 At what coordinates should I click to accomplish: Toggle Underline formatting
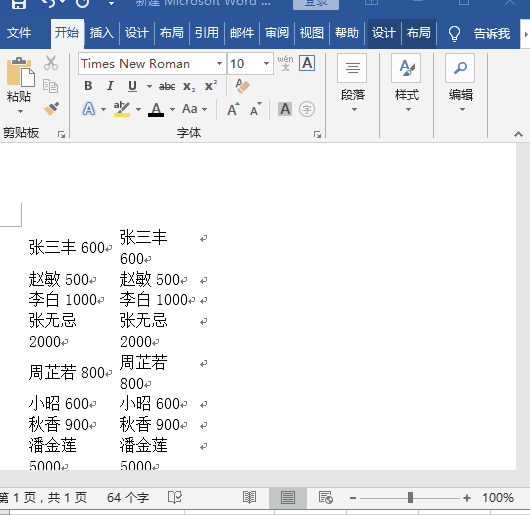click(132, 86)
